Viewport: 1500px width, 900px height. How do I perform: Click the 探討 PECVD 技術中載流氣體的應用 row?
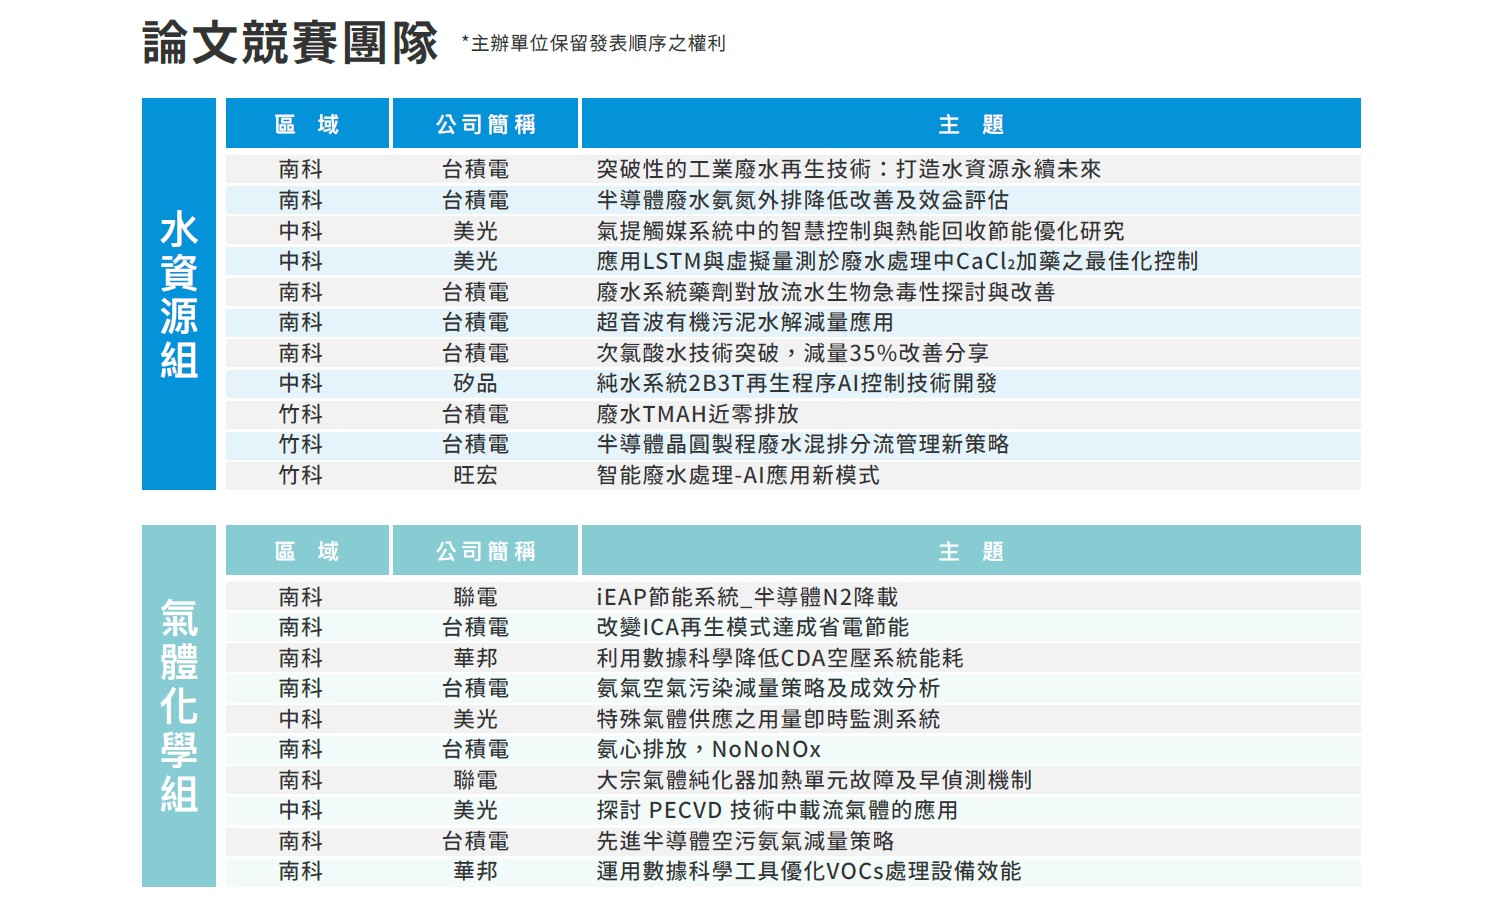[777, 810]
